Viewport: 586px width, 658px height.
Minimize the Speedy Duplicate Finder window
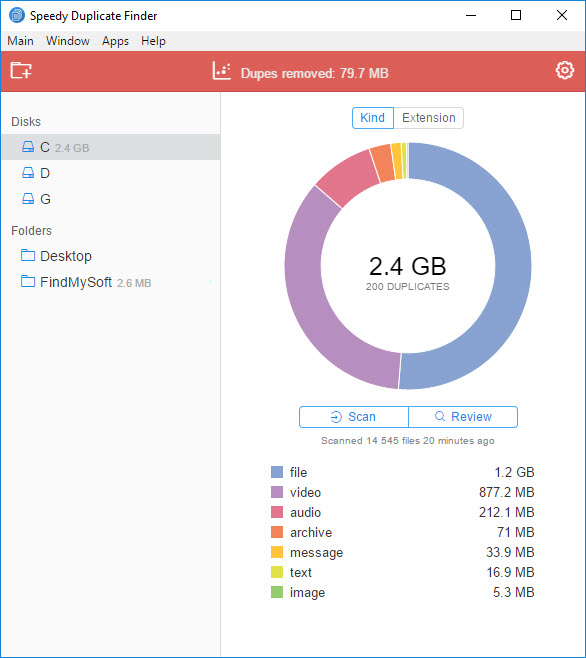pyautogui.click(x=471, y=16)
